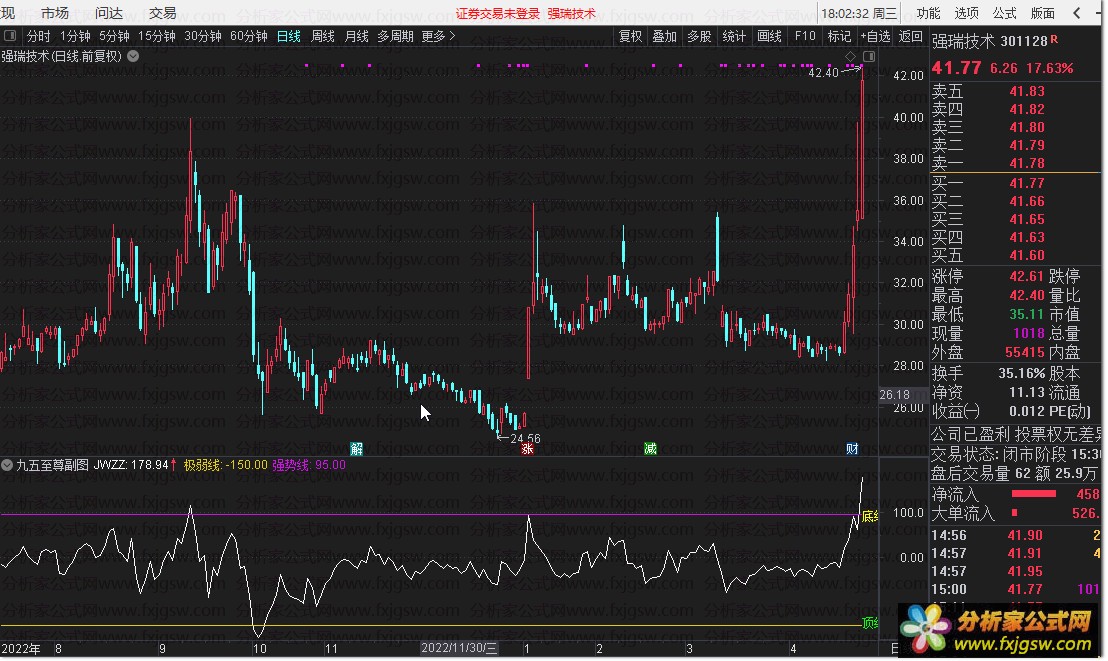
Task: Click the blue 财 marker on the chart
Action: pyautogui.click(x=852, y=448)
